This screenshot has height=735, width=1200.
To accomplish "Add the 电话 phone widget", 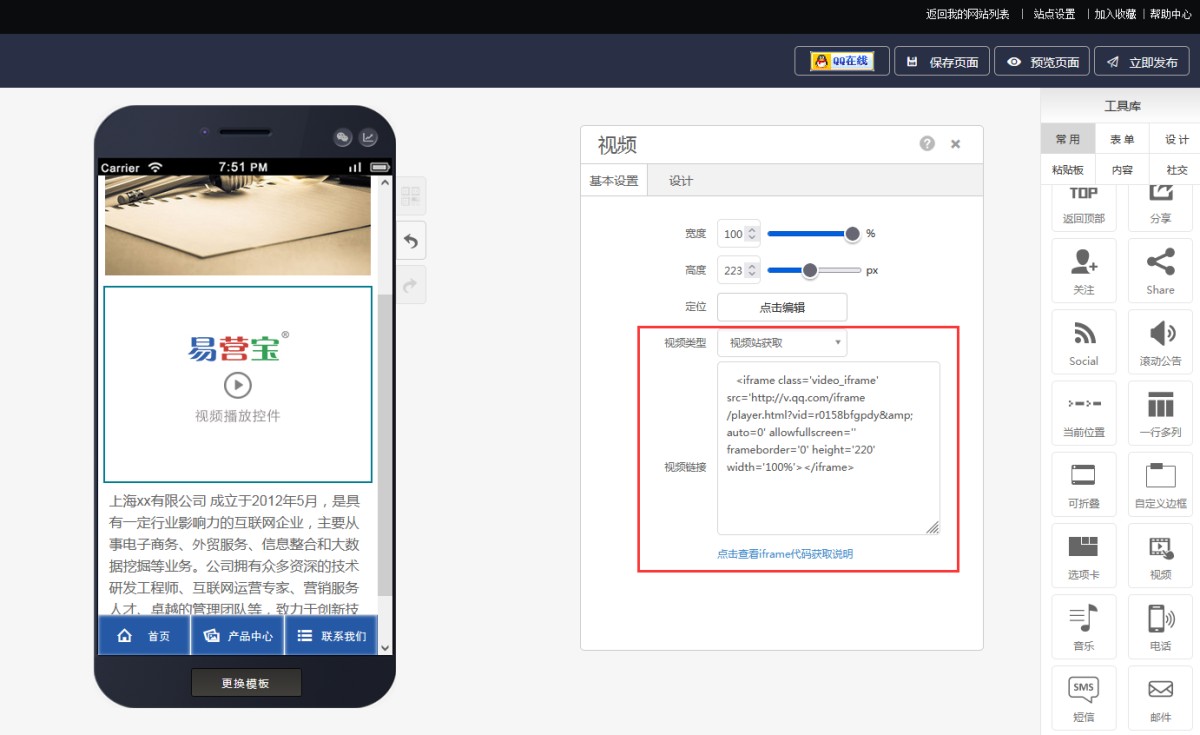I will [1160, 626].
